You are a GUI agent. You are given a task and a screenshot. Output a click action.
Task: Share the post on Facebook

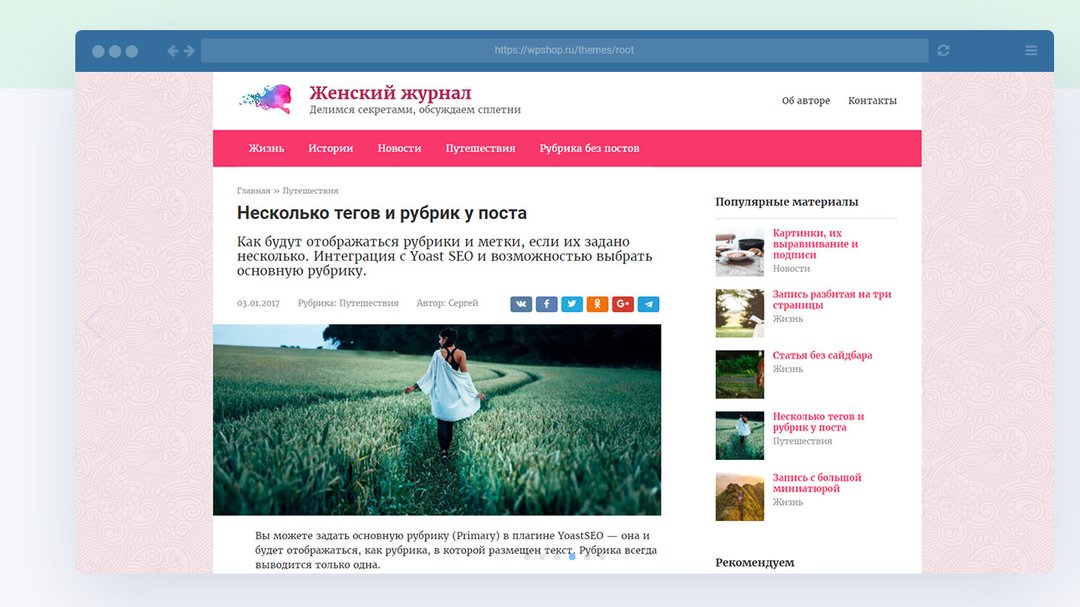(546, 304)
